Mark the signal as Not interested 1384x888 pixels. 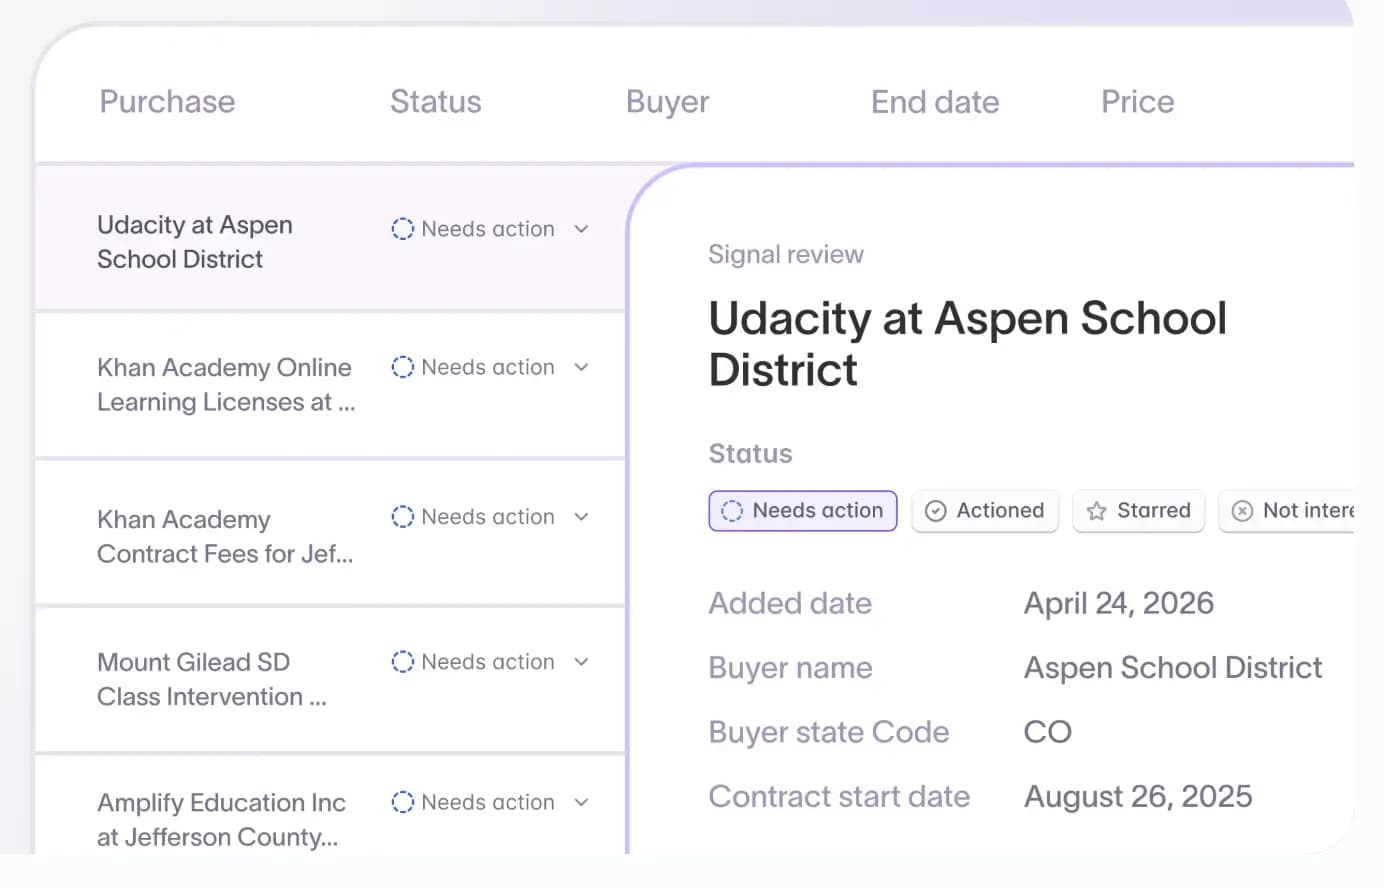(x=1287, y=511)
